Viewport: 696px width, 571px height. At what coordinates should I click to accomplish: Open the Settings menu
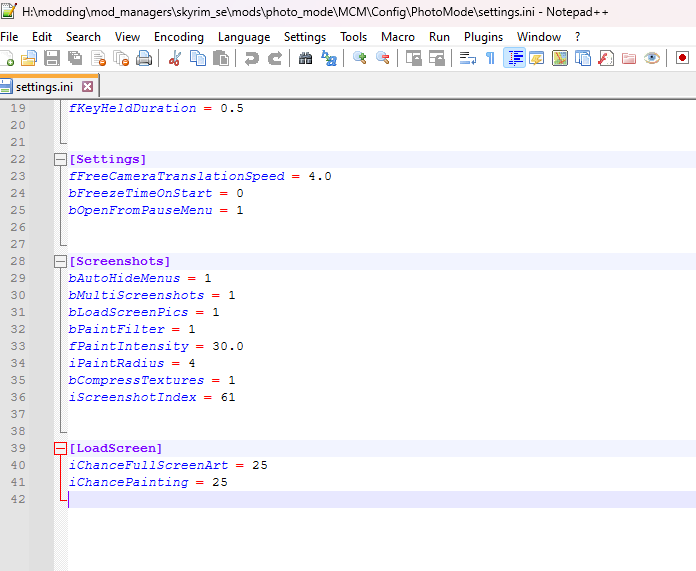point(305,37)
